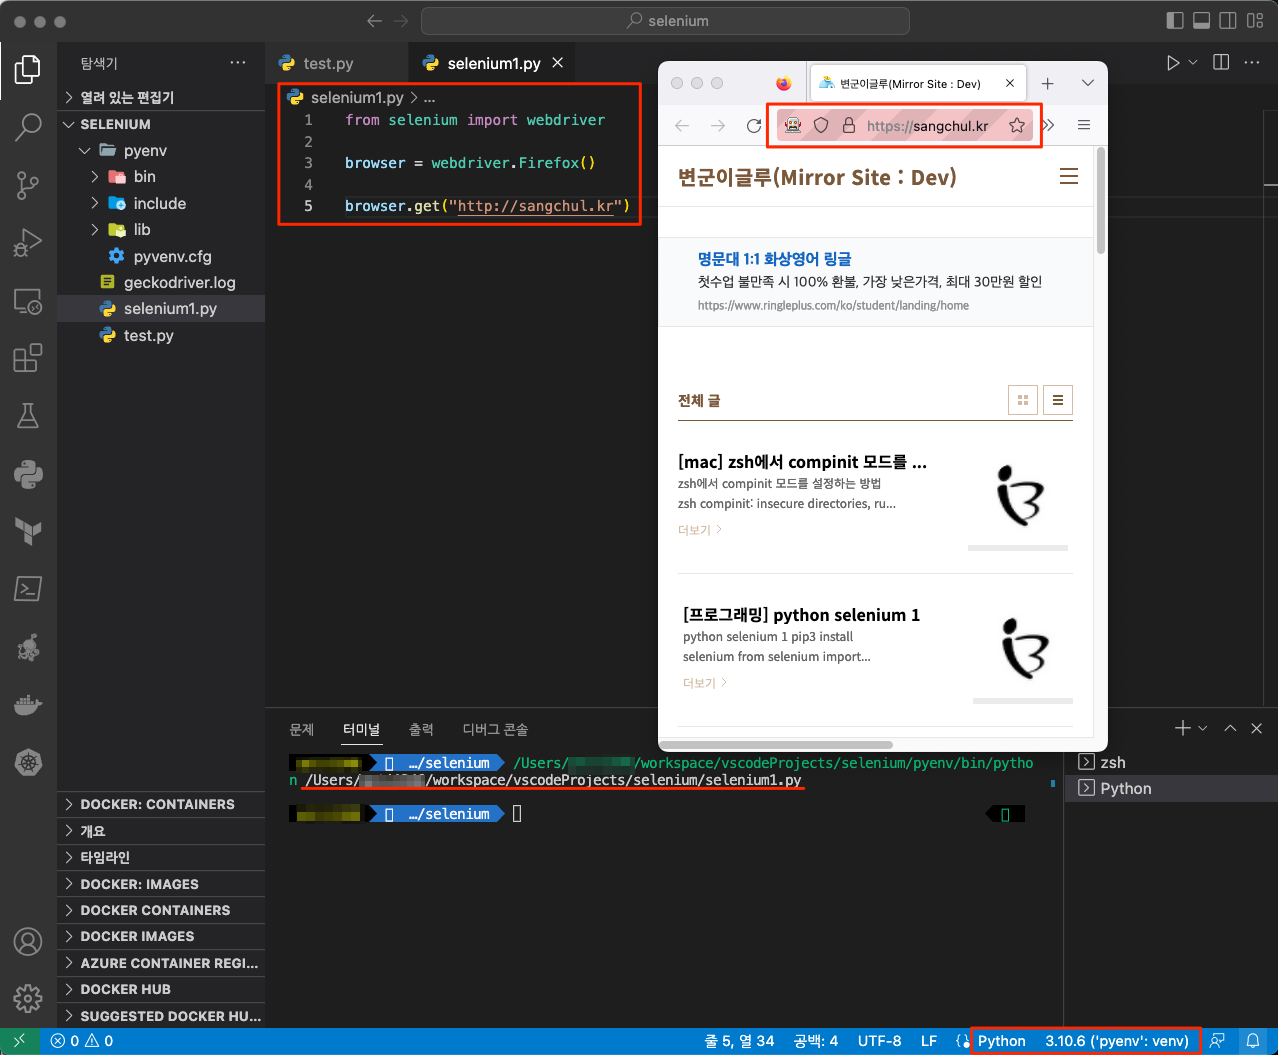This screenshot has height=1055, width=1278.
Task: Click the notifications bell in the status bar
Action: tap(1255, 1040)
